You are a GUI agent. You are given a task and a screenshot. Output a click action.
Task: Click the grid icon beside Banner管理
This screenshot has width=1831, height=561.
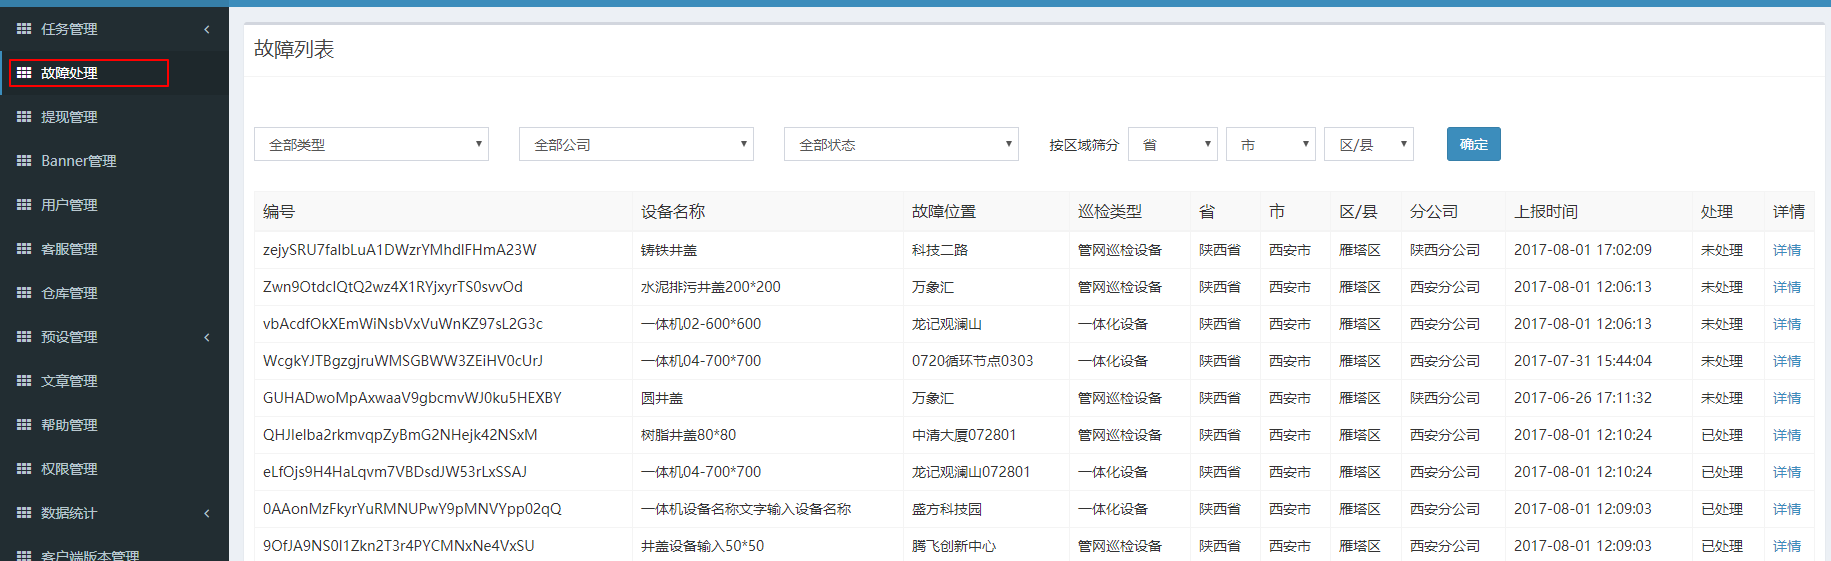pos(24,161)
